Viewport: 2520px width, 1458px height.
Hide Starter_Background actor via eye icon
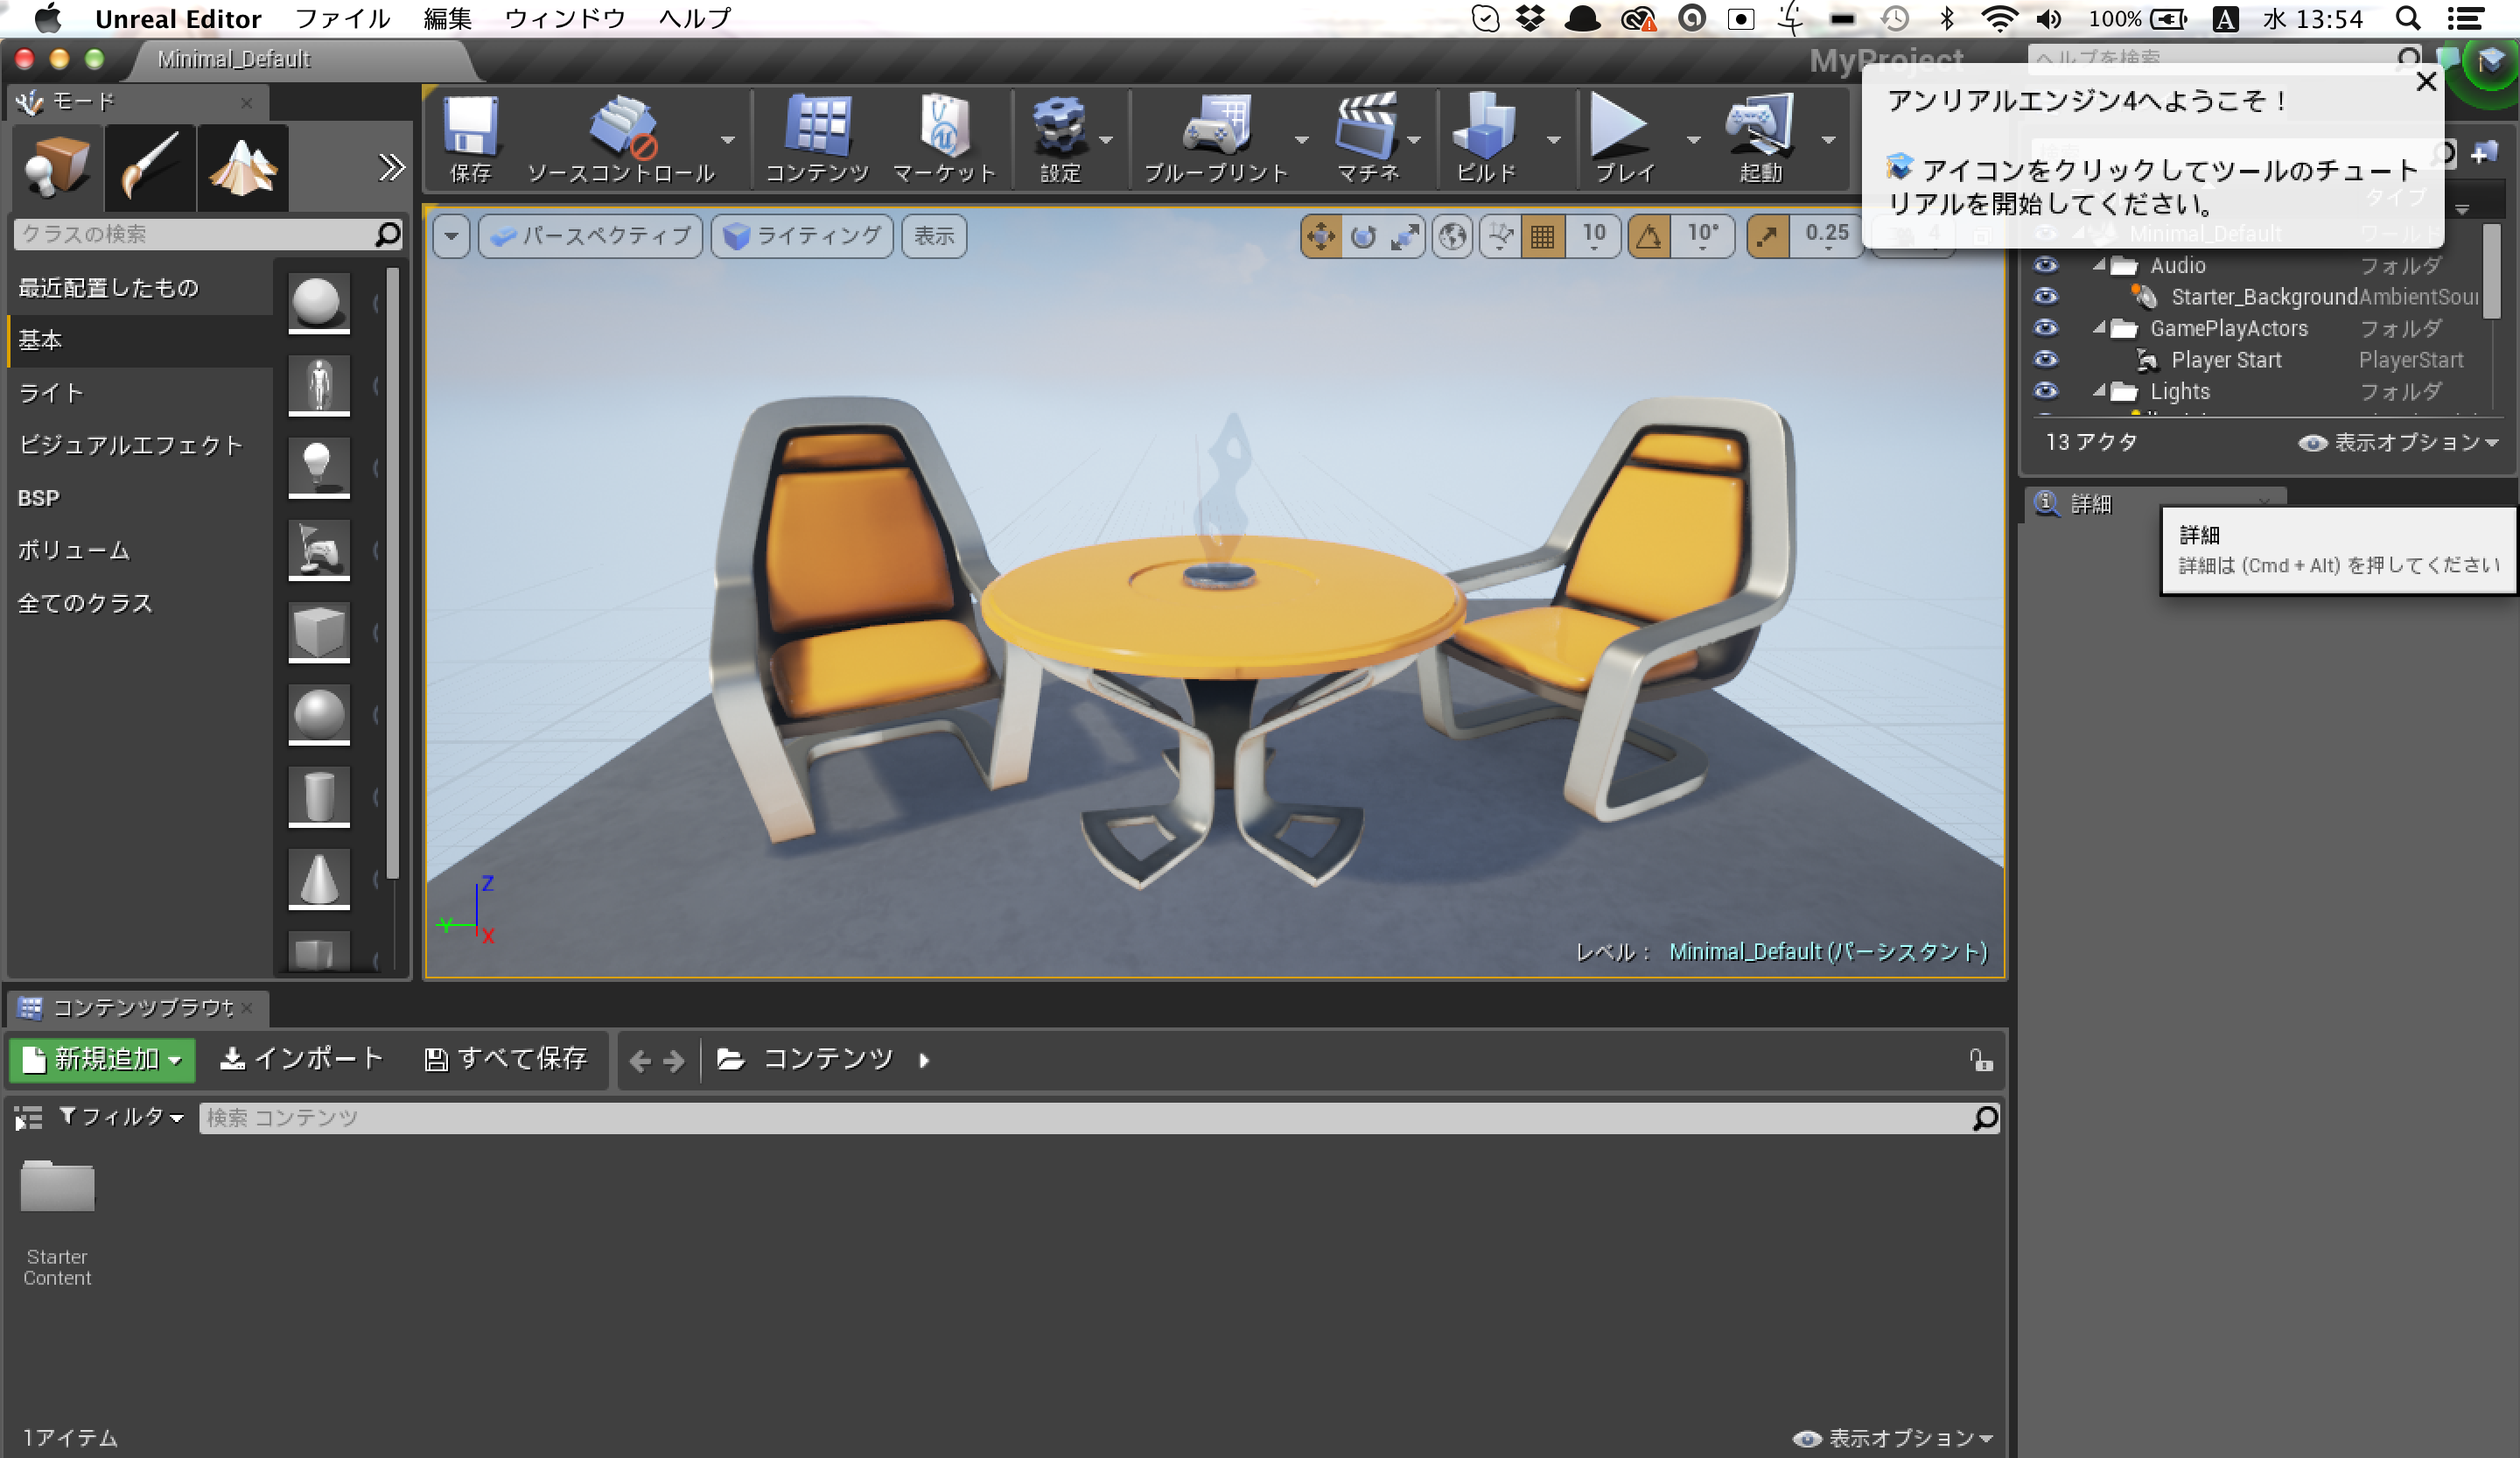(2046, 297)
